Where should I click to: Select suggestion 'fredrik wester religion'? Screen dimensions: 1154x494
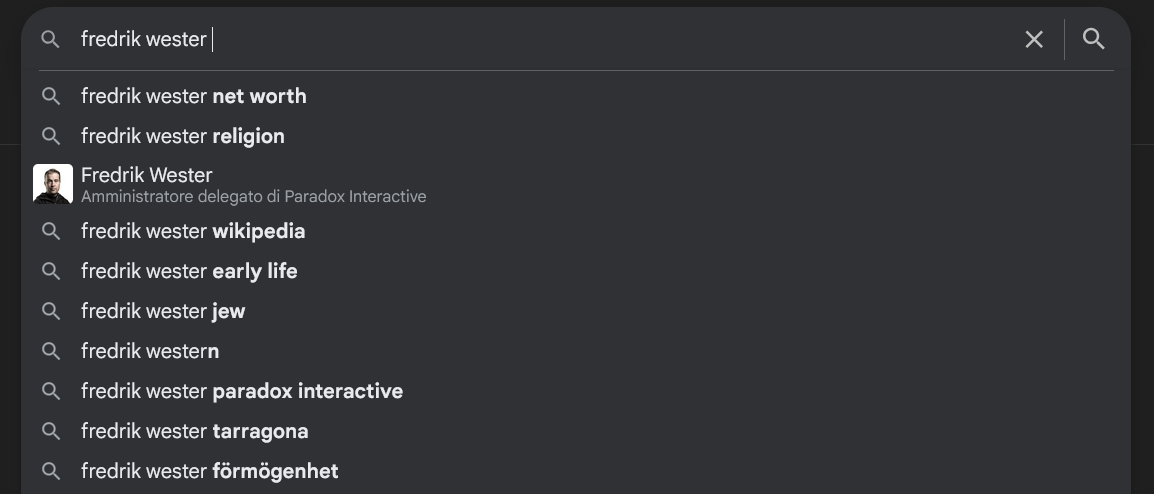click(576, 135)
